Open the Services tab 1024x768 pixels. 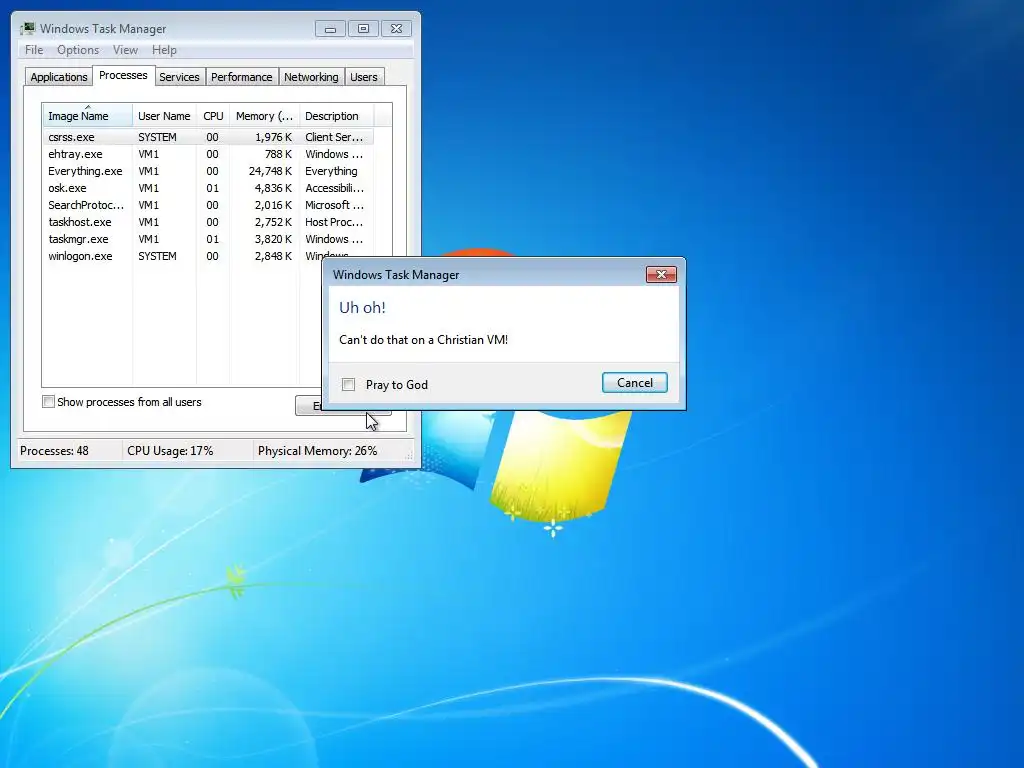point(179,77)
